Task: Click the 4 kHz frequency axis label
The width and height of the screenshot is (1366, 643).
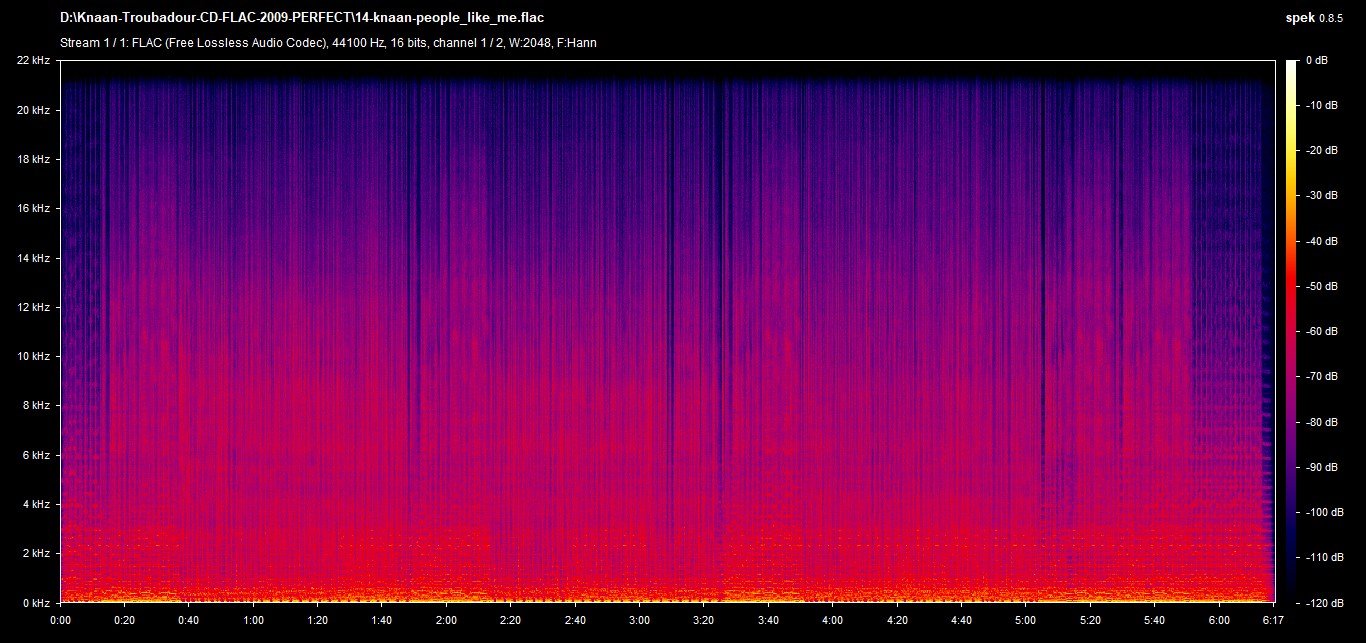Action: coord(35,504)
